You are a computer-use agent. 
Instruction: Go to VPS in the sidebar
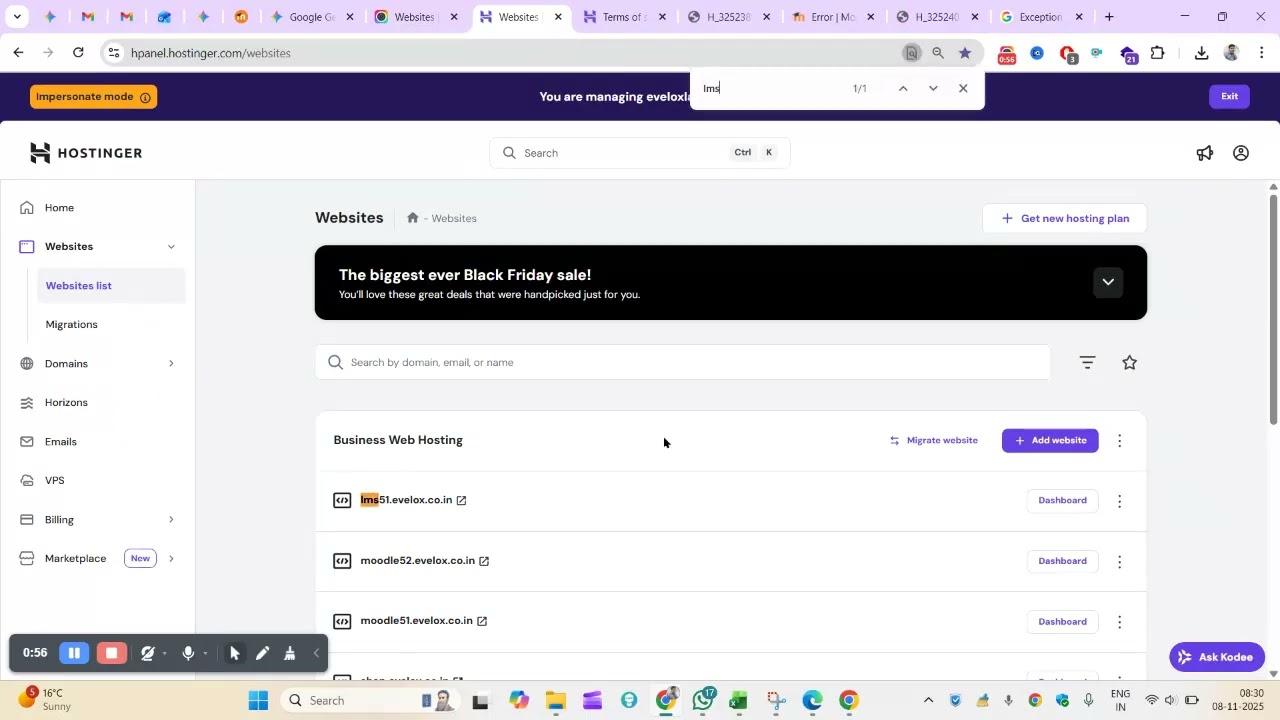tap(54, 481)
